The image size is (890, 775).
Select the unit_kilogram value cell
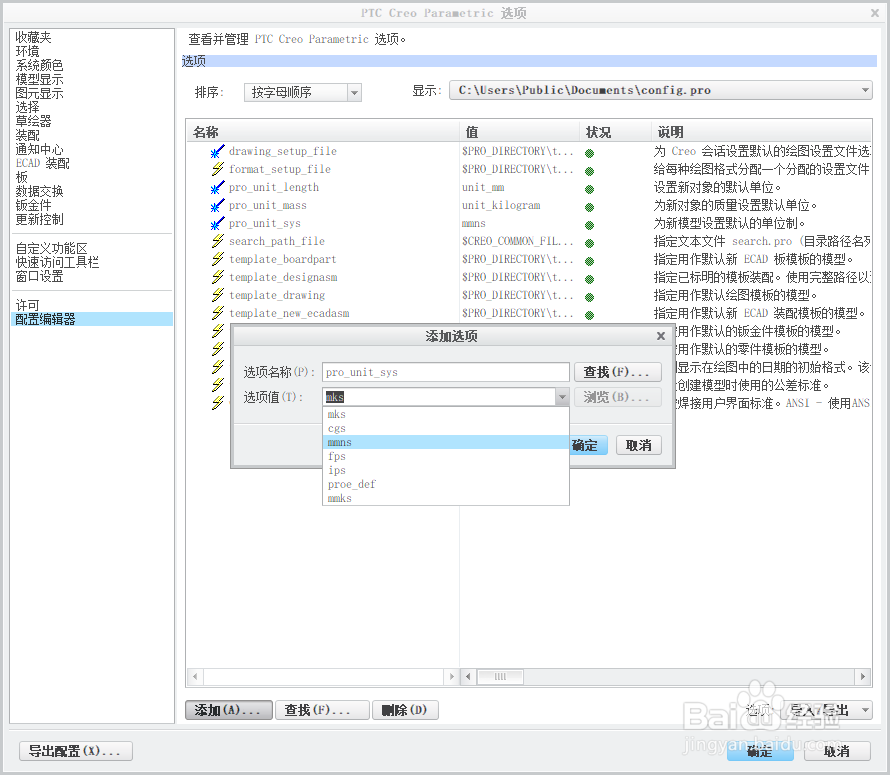pyautogui.click(x=501, y=206)
